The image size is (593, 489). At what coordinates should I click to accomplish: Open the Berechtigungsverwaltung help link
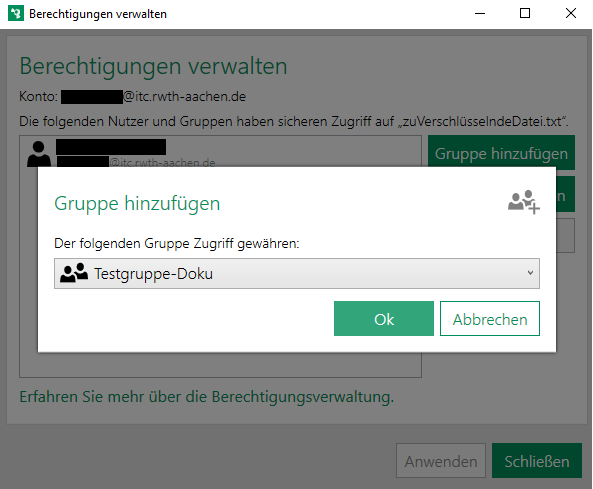point(206,397)
